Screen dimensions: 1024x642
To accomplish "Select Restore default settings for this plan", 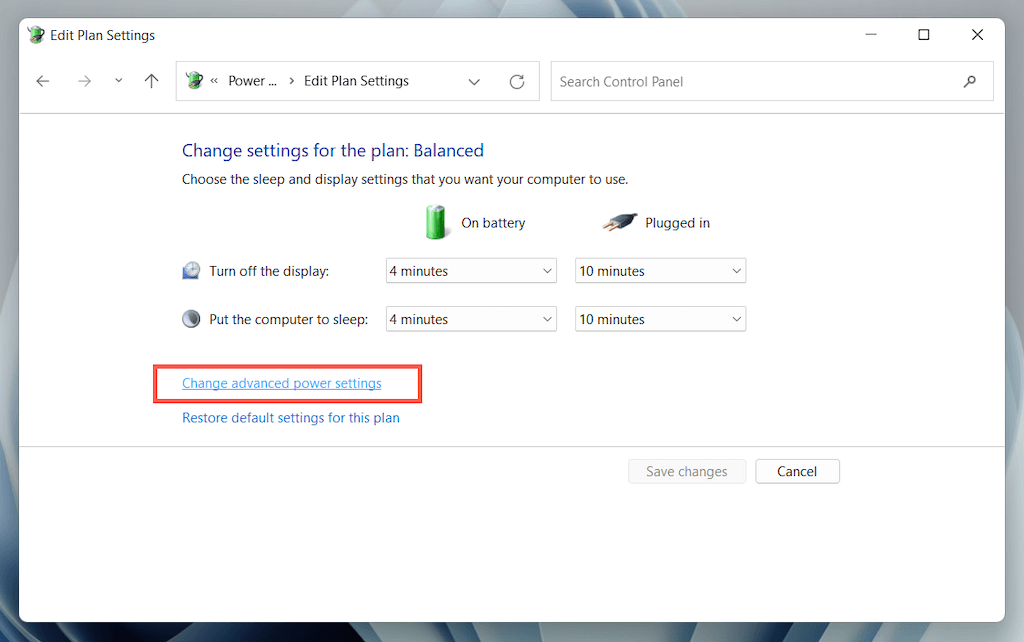I will (291, 418).
